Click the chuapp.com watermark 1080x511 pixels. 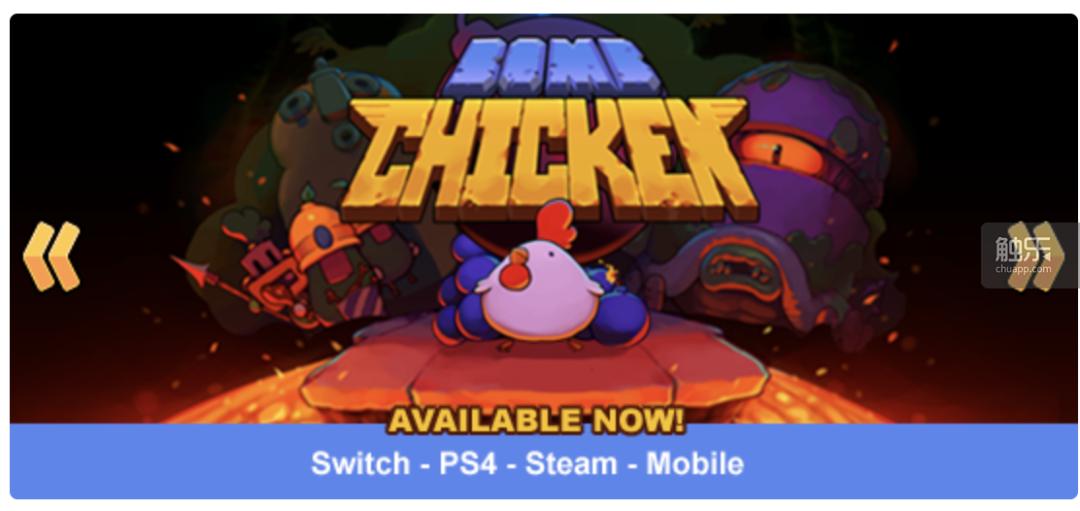click(1024, 256)
